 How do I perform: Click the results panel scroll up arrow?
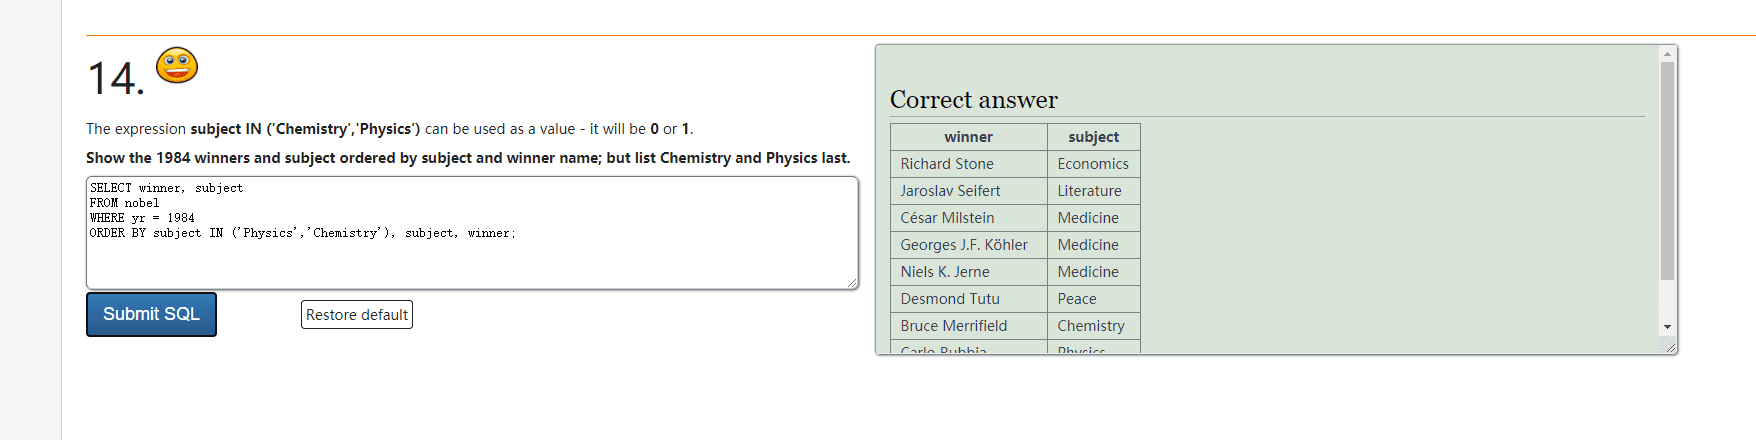point(1667,54)
